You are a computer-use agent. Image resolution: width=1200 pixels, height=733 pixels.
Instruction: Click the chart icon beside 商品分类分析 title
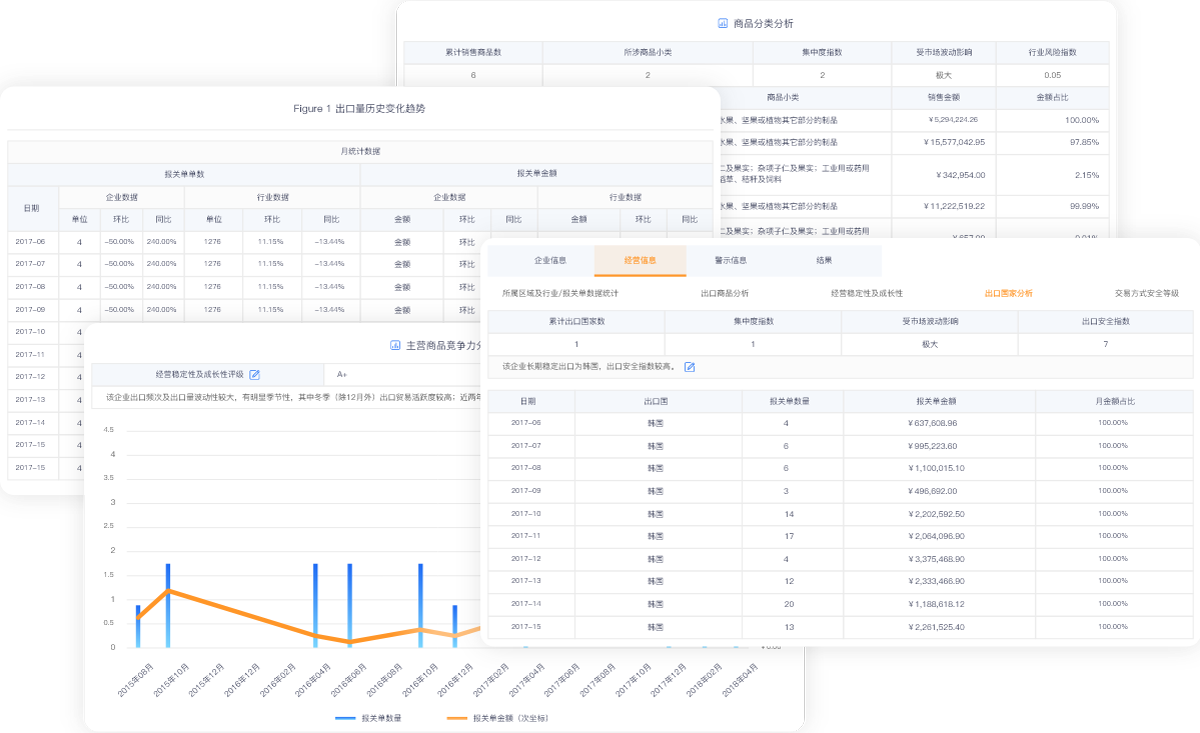click(723, 23)
